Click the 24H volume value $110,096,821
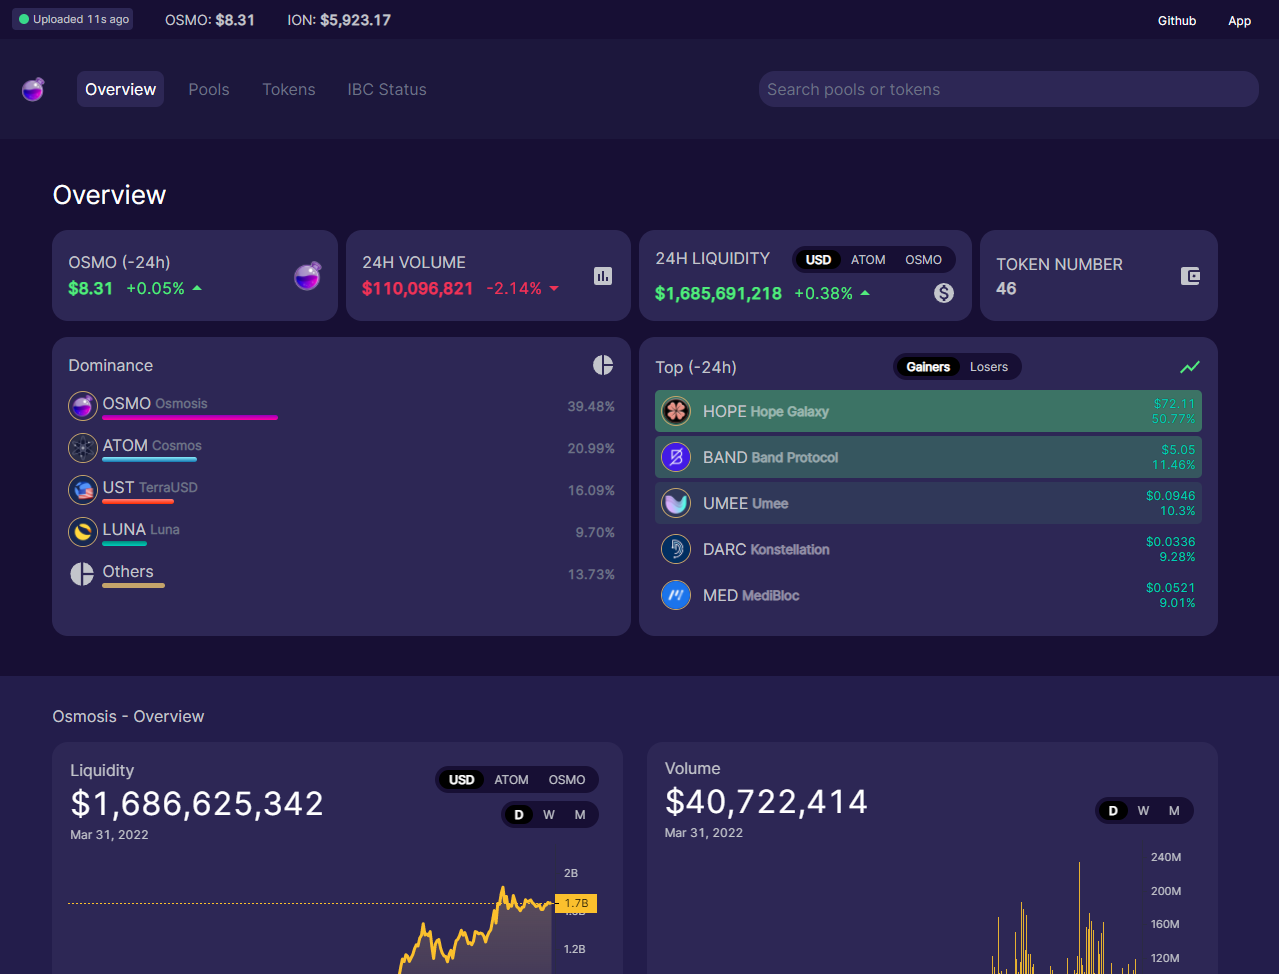 418,288
